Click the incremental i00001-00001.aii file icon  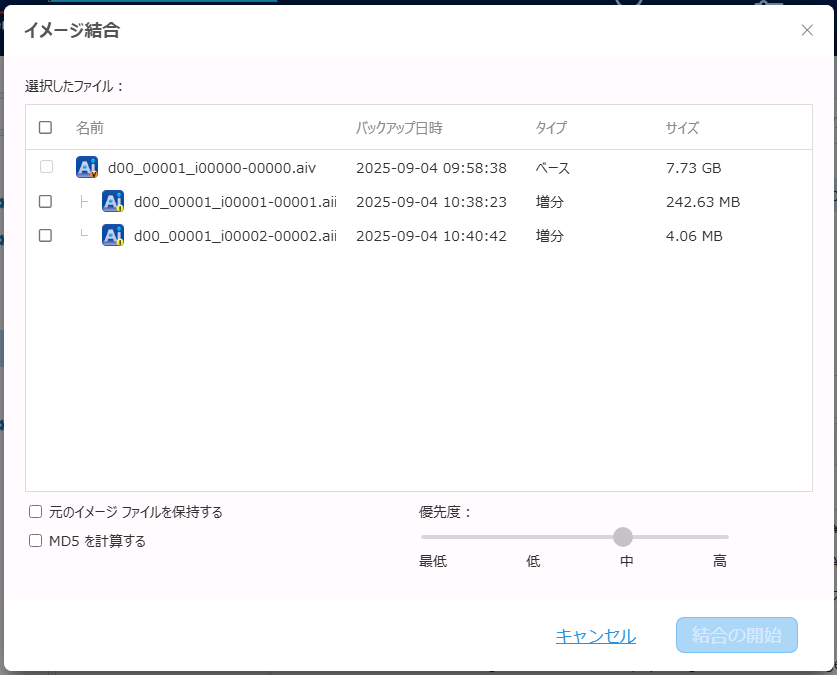point(113,202)
